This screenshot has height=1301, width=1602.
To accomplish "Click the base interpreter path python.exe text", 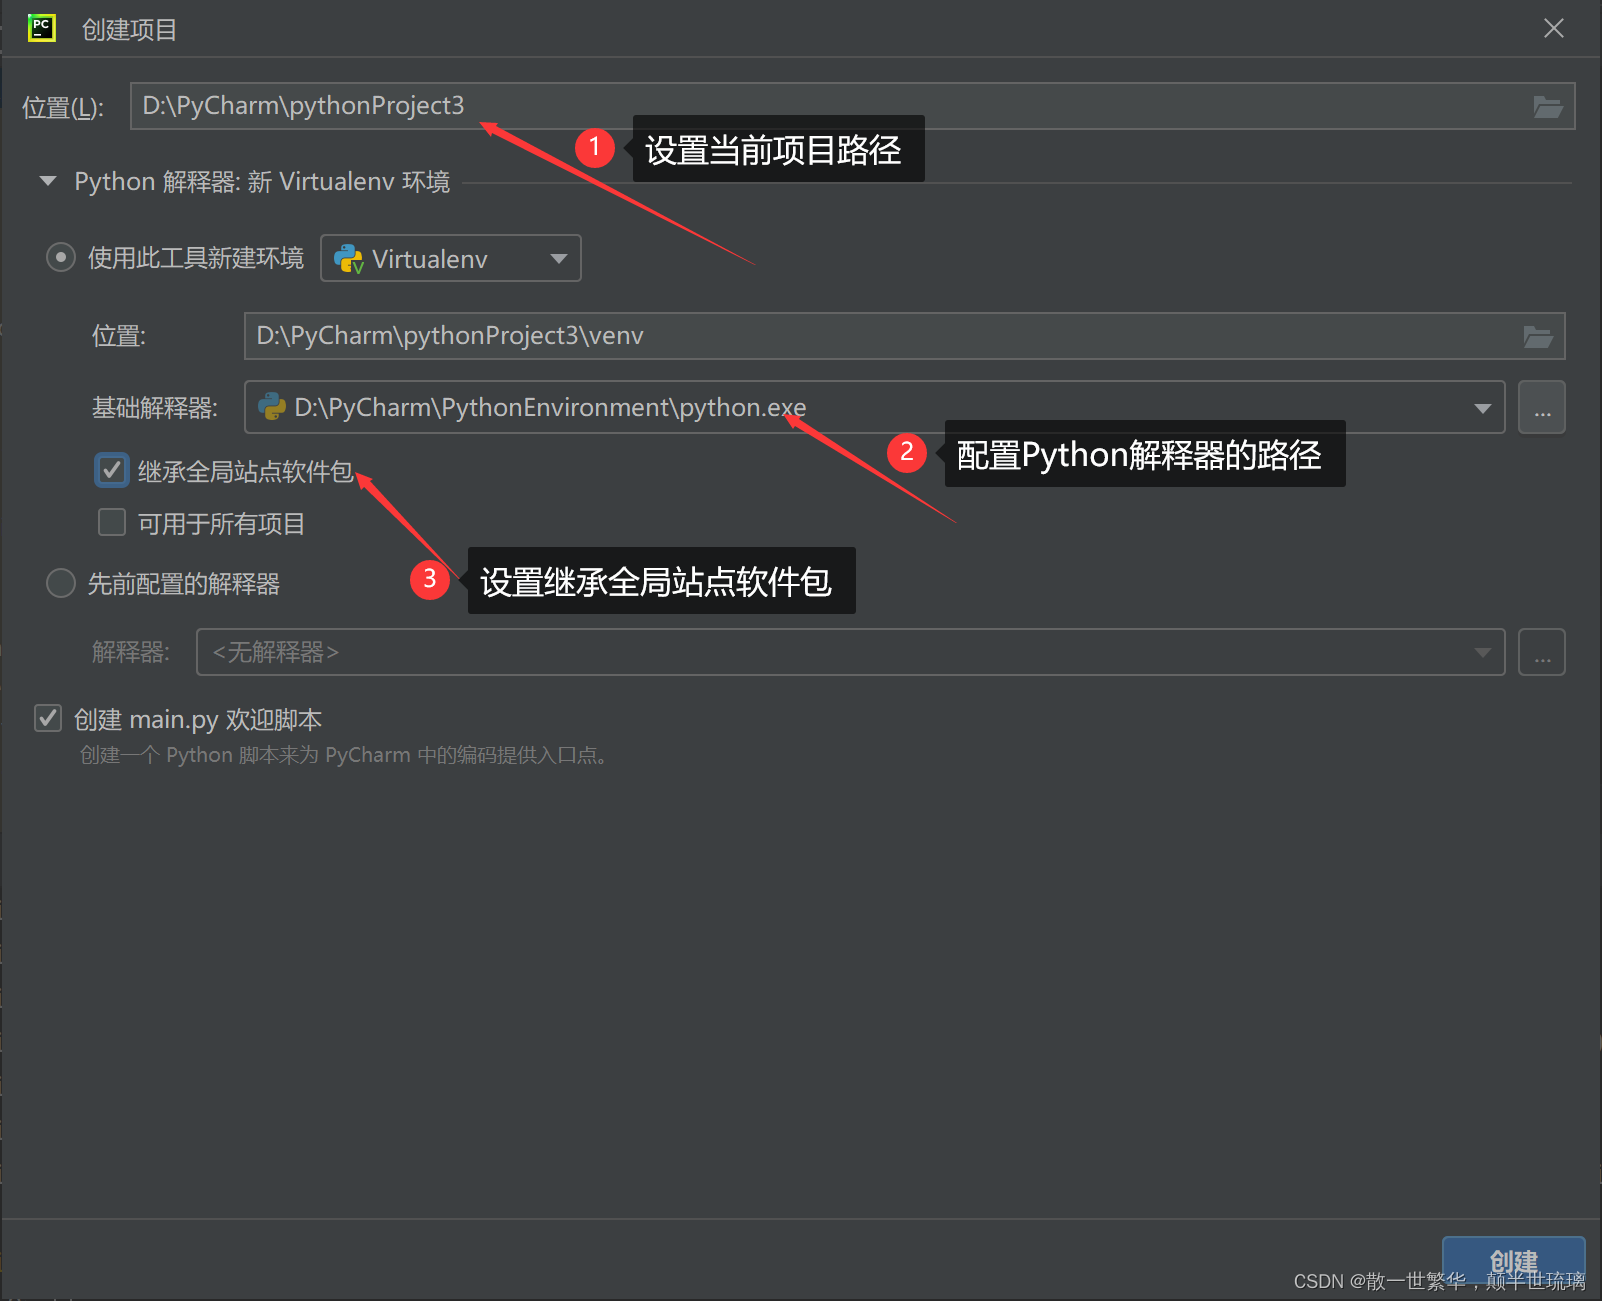I will coord(550,408).
